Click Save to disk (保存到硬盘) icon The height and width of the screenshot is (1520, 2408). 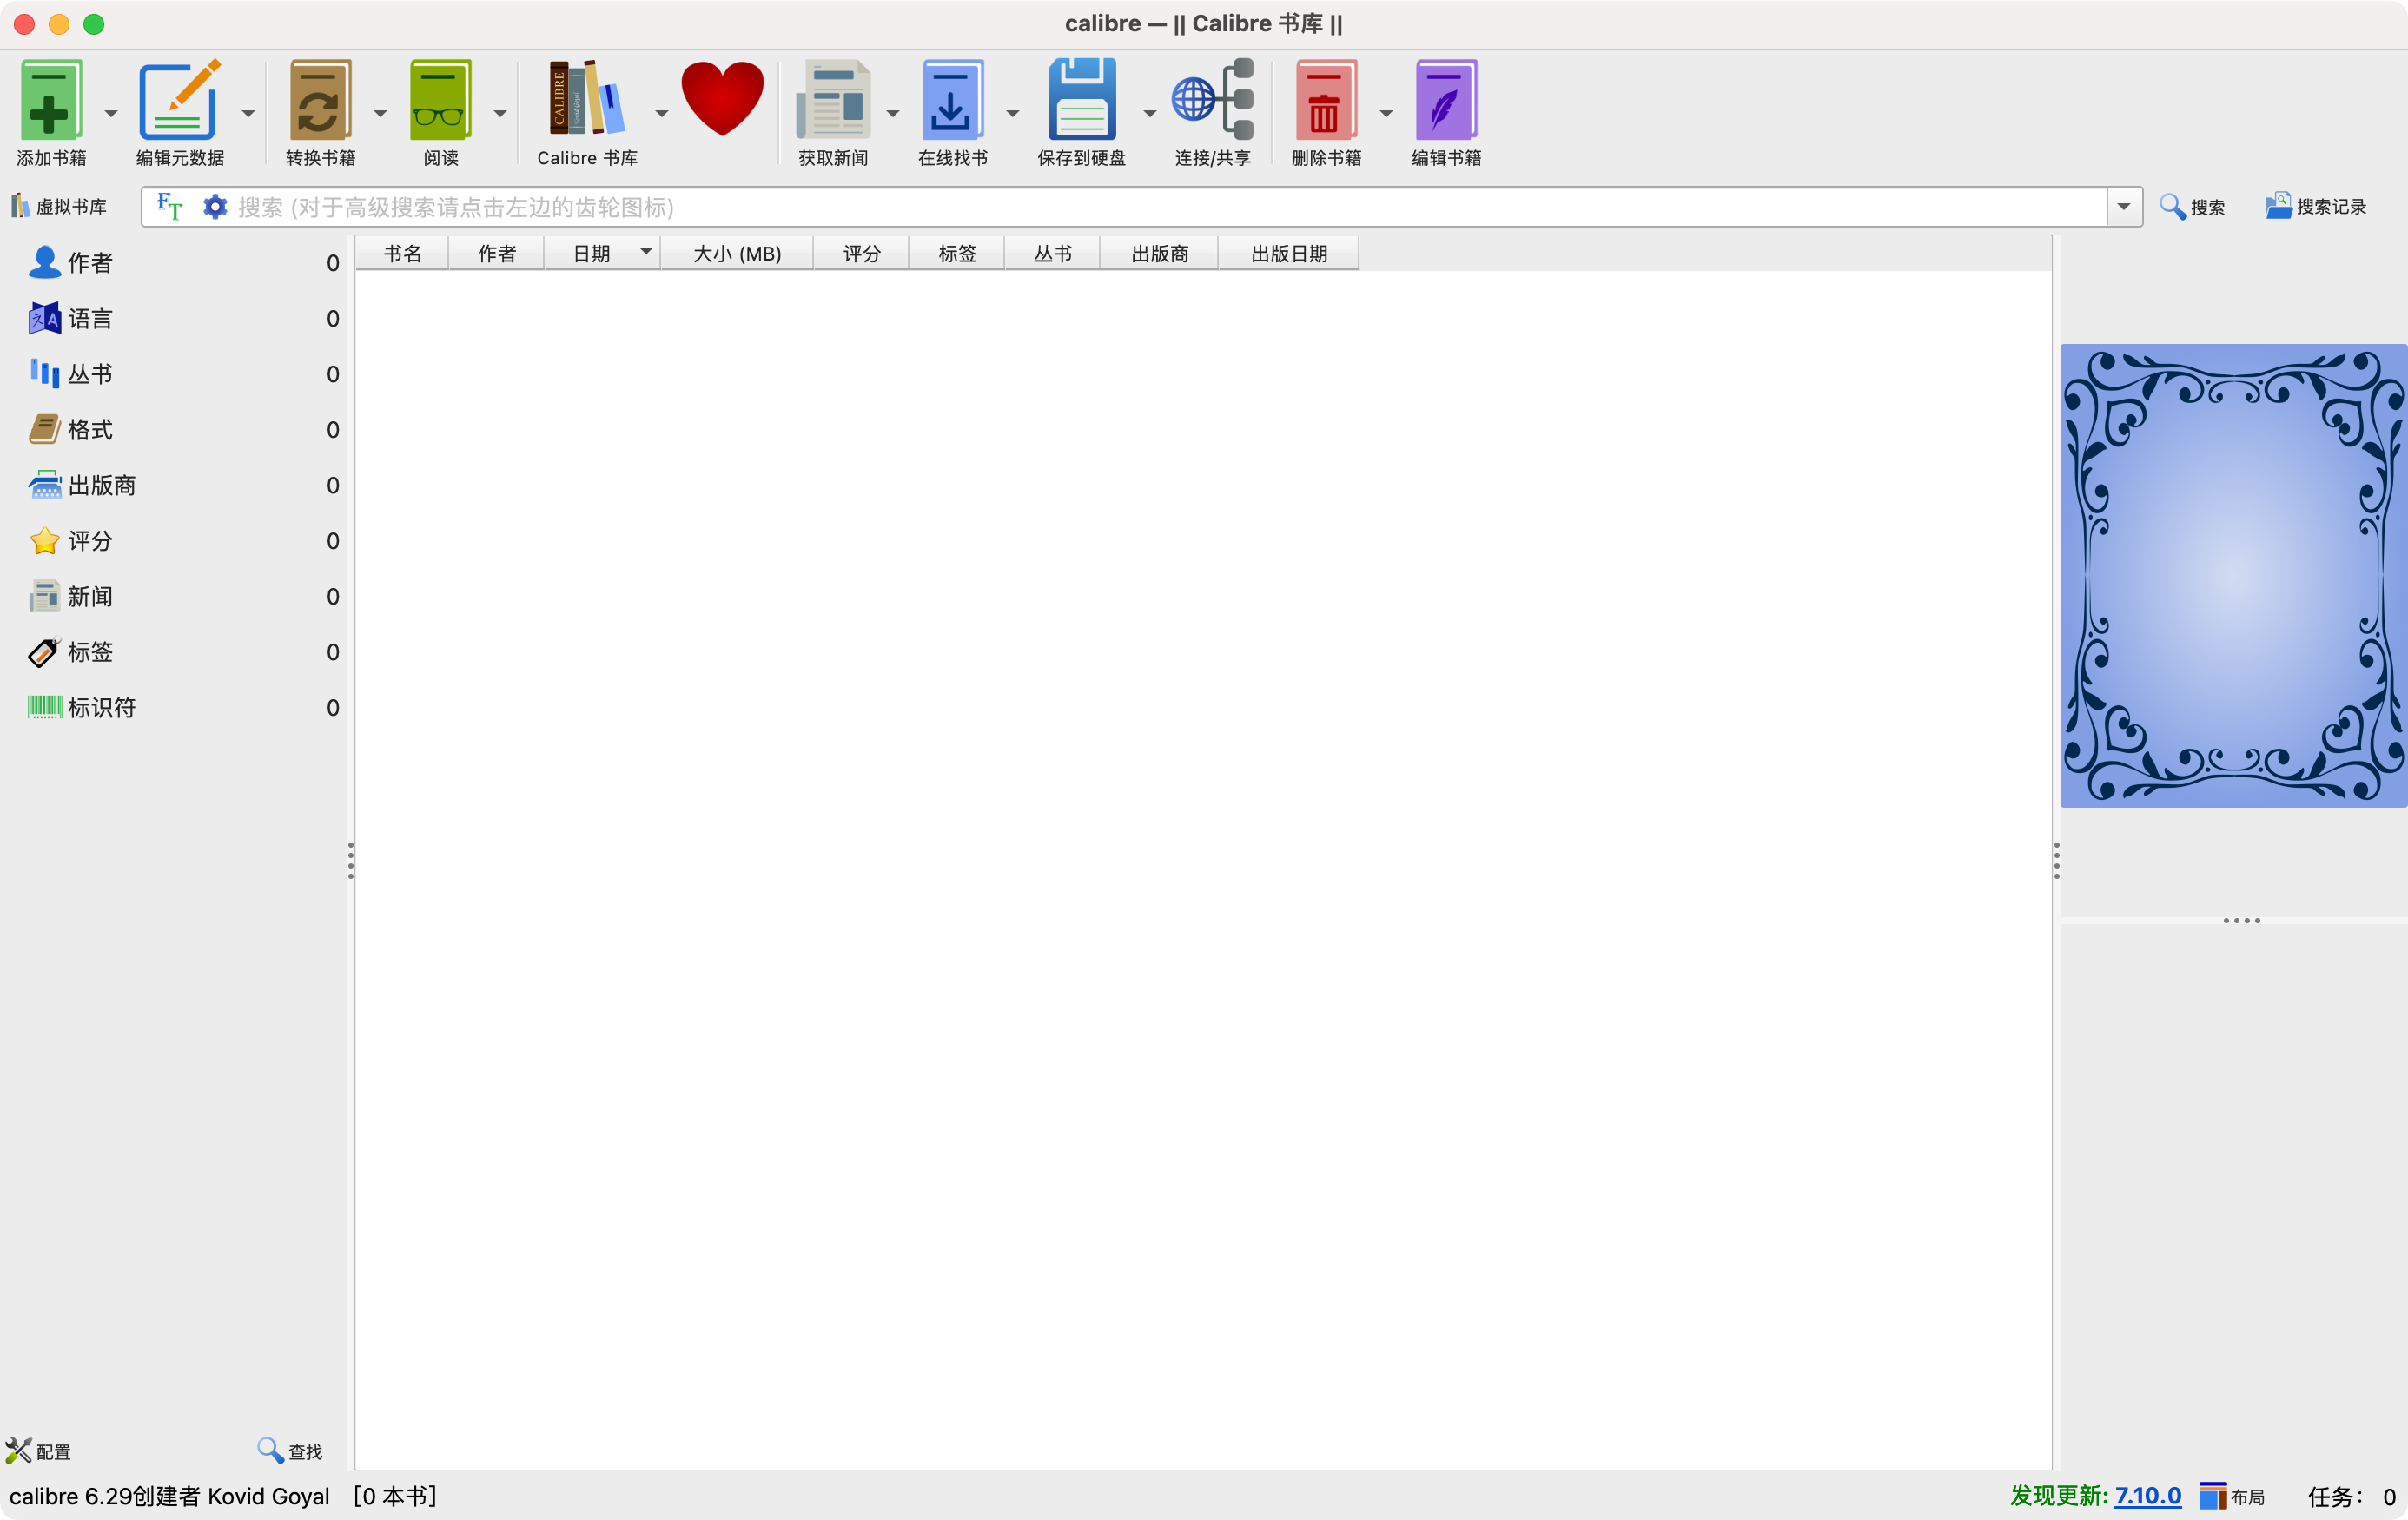coord(1081,100)
